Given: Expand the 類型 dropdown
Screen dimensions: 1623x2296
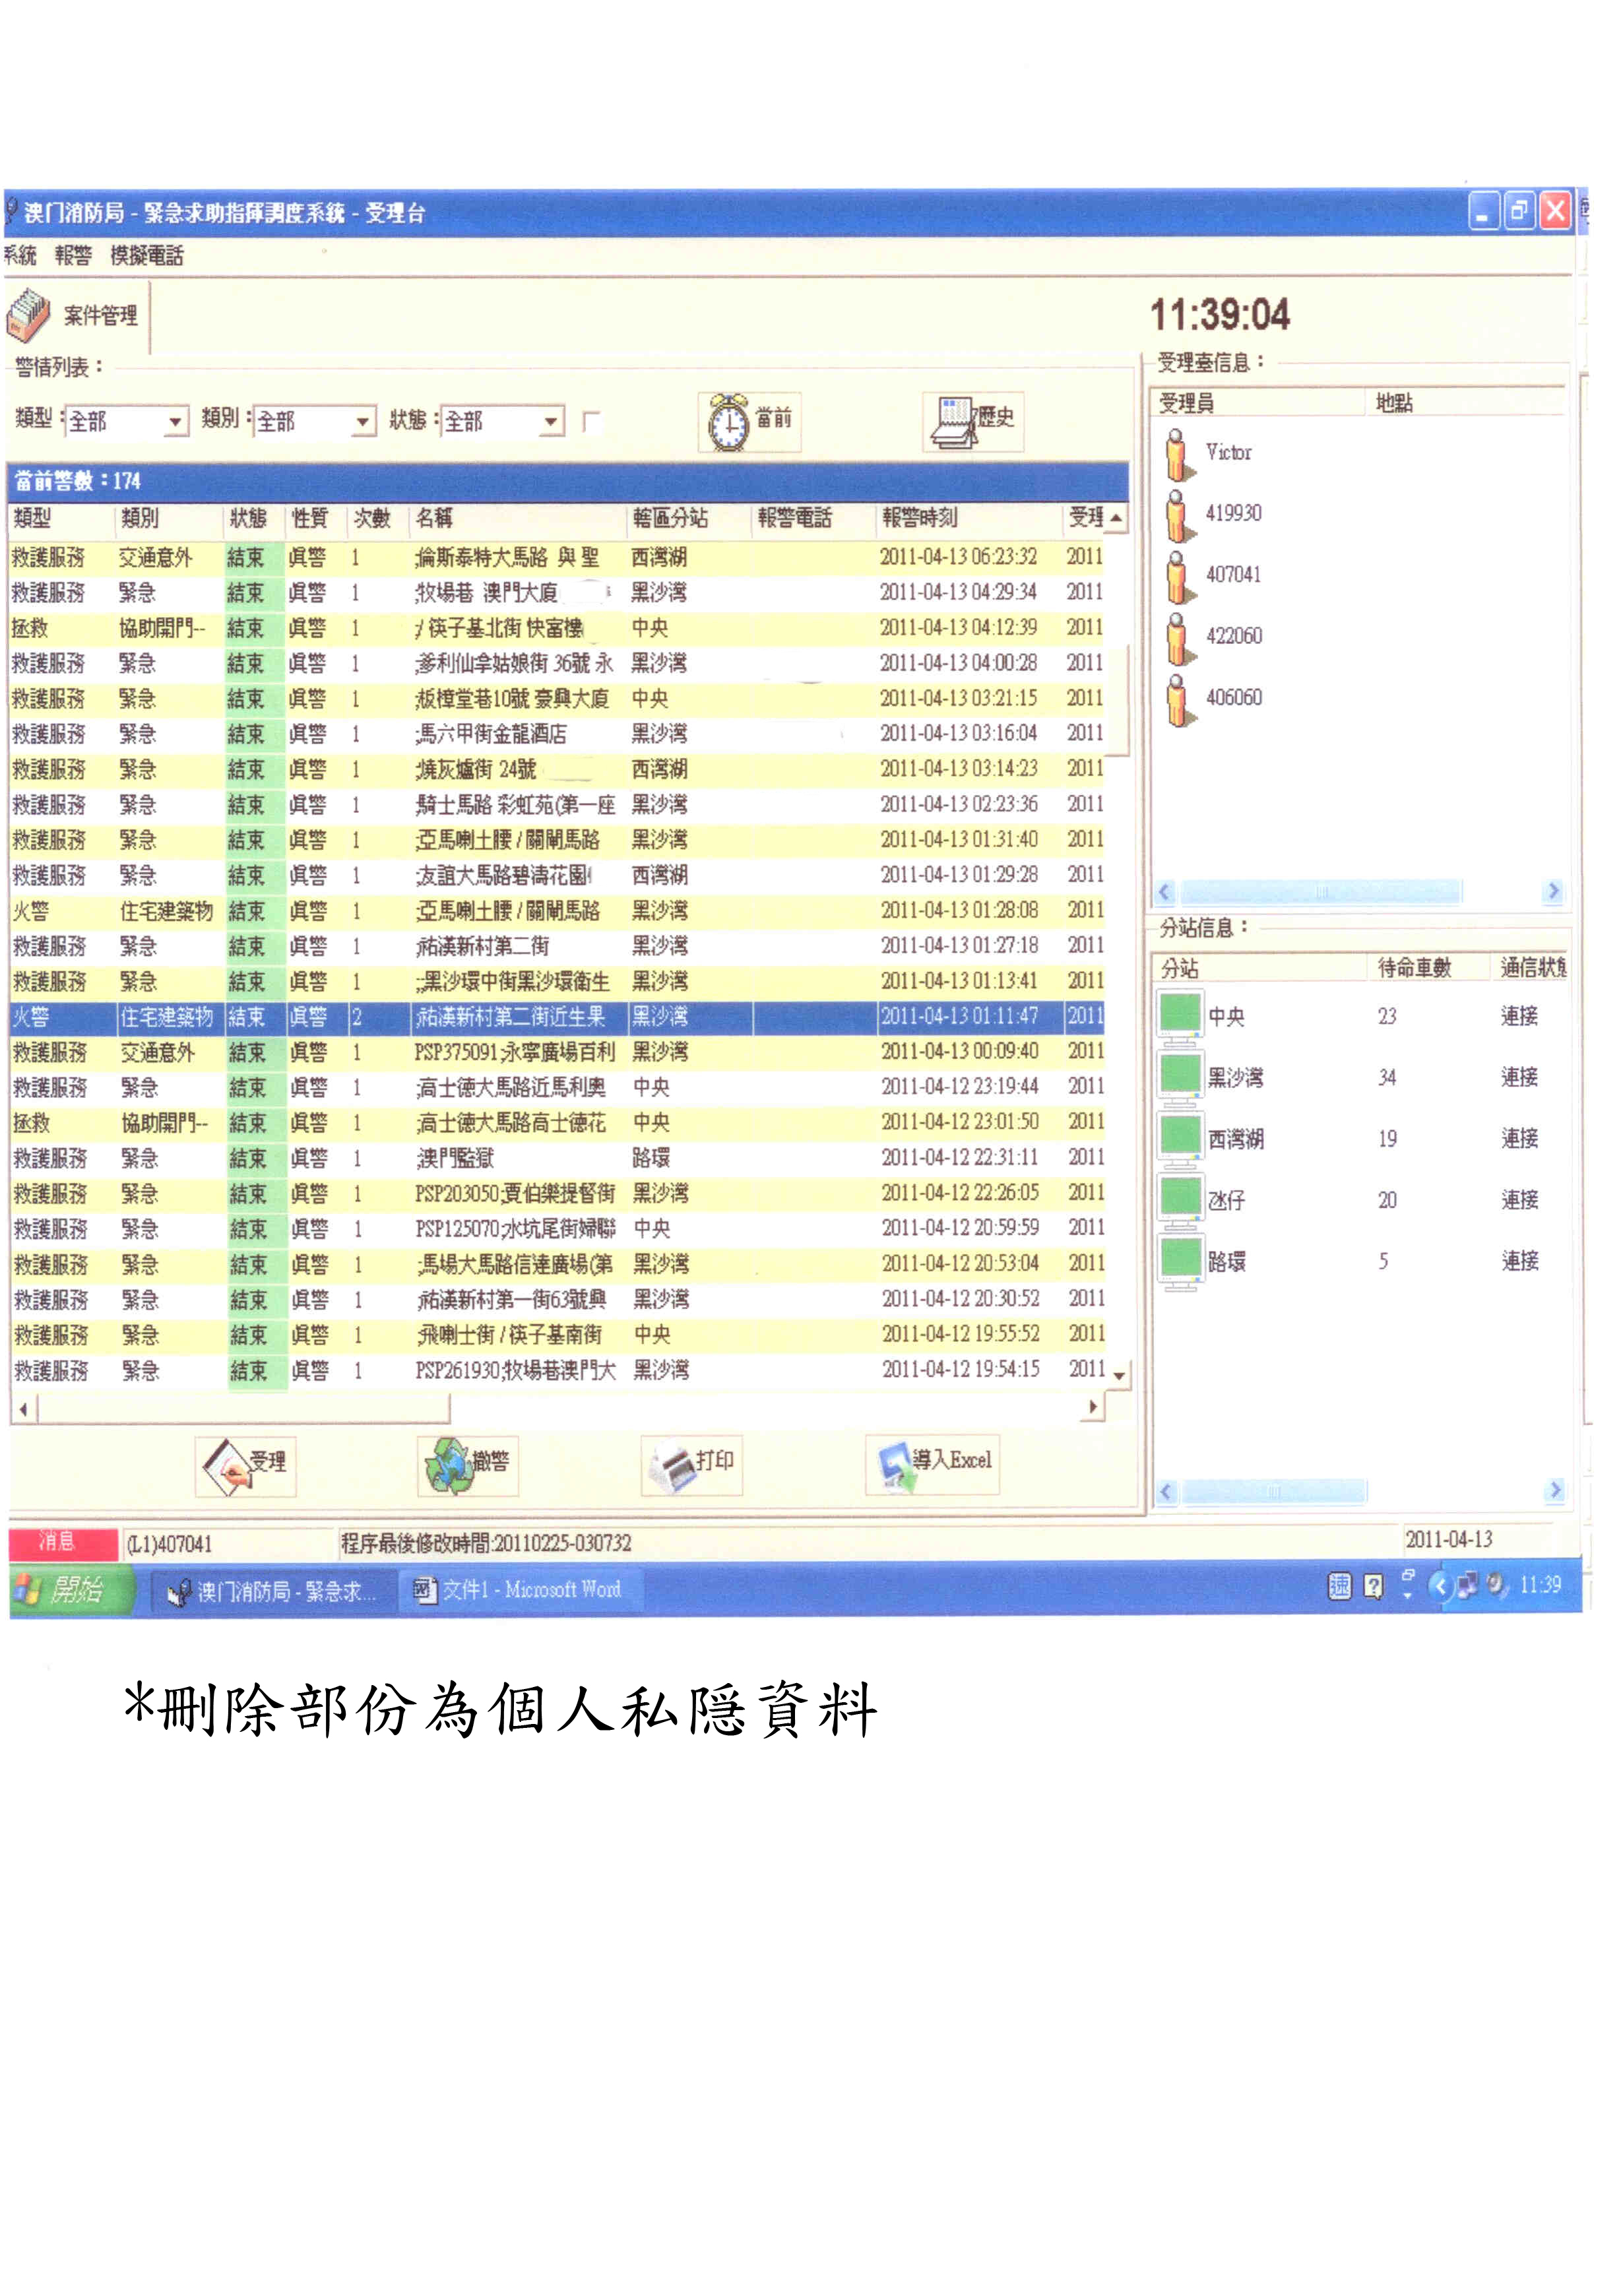Looking at the screenshot, I should [176, 422].
